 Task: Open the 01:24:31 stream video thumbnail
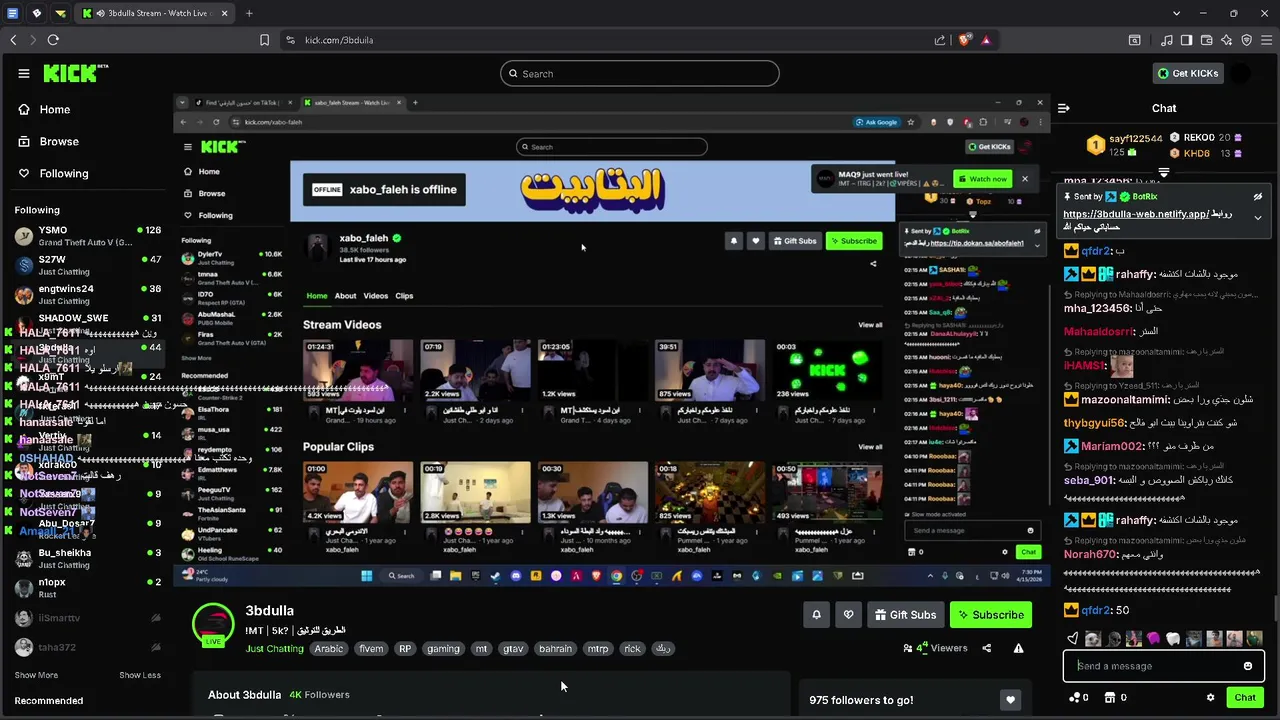tap(358, 371)
